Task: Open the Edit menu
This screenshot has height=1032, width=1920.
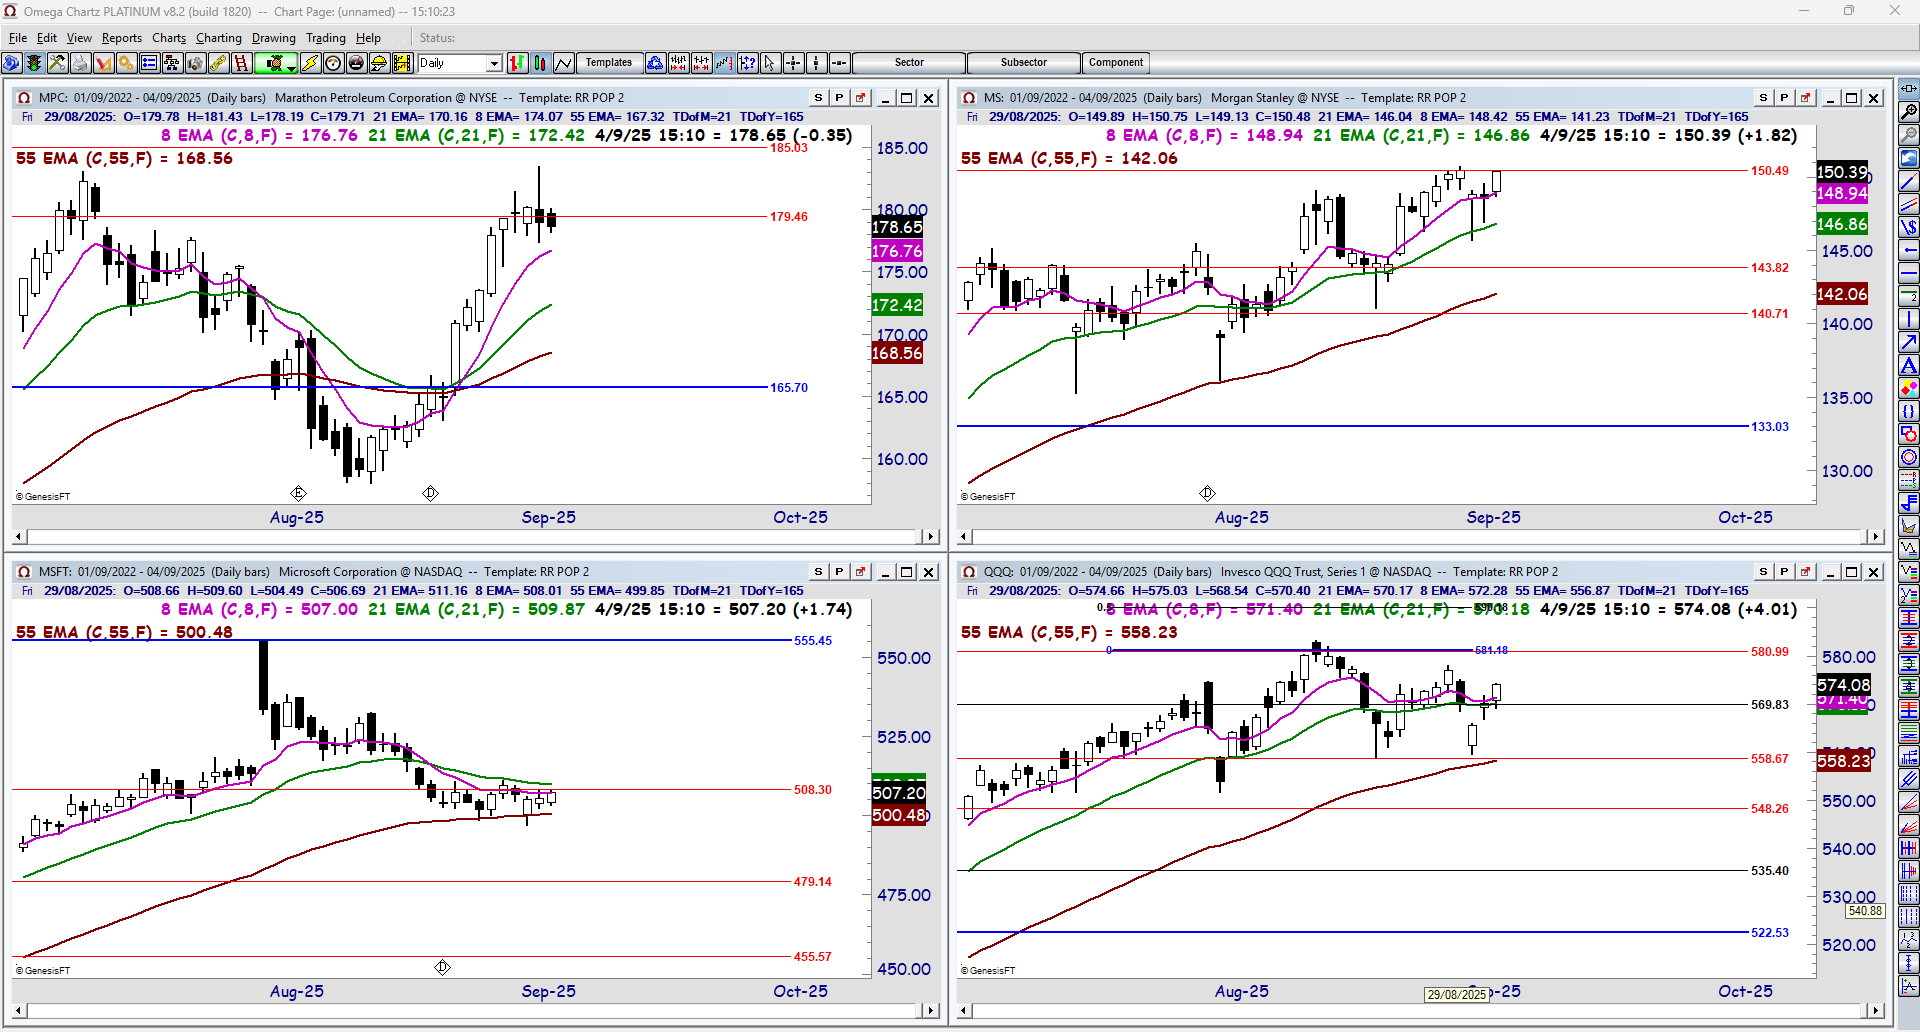Action: tap(47, 38)
